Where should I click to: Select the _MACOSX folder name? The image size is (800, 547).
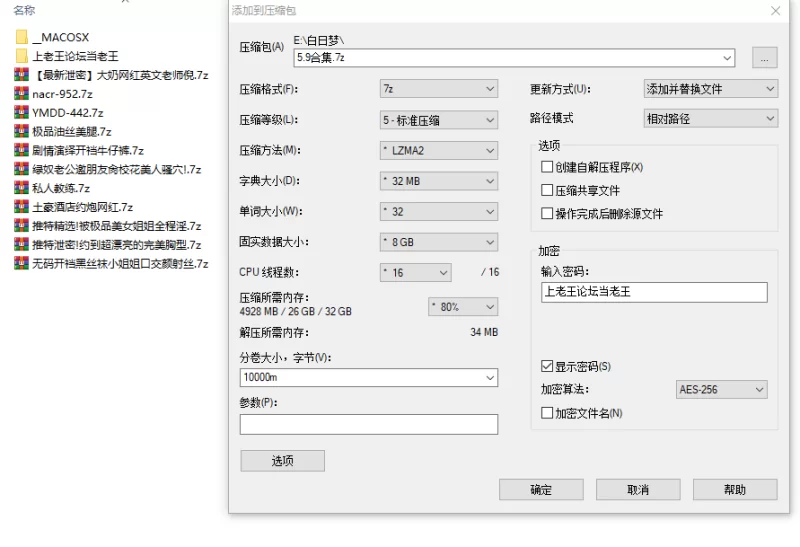(x=61, y=38)
